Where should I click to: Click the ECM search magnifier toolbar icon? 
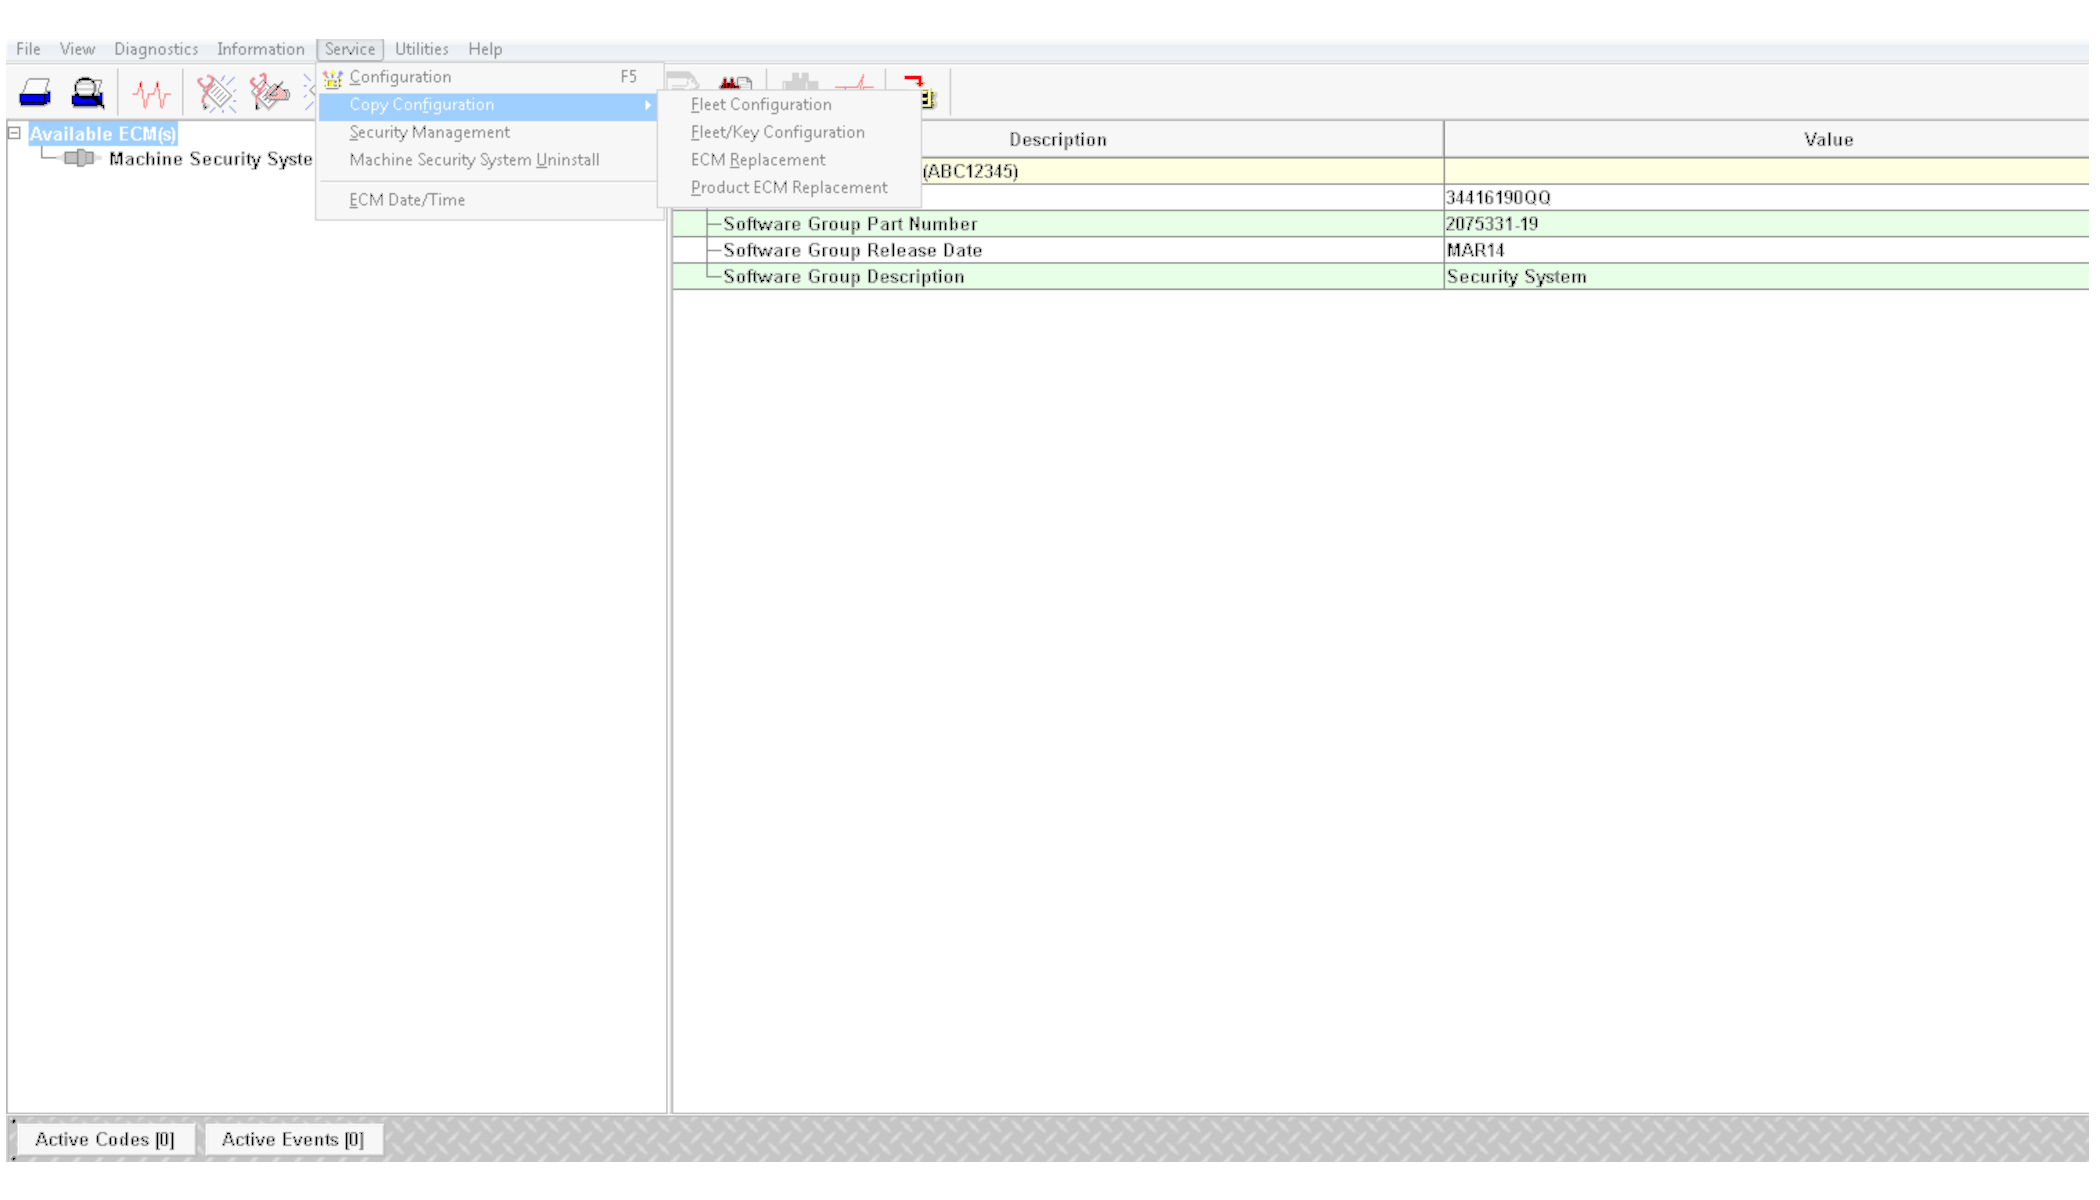[88, 94]
